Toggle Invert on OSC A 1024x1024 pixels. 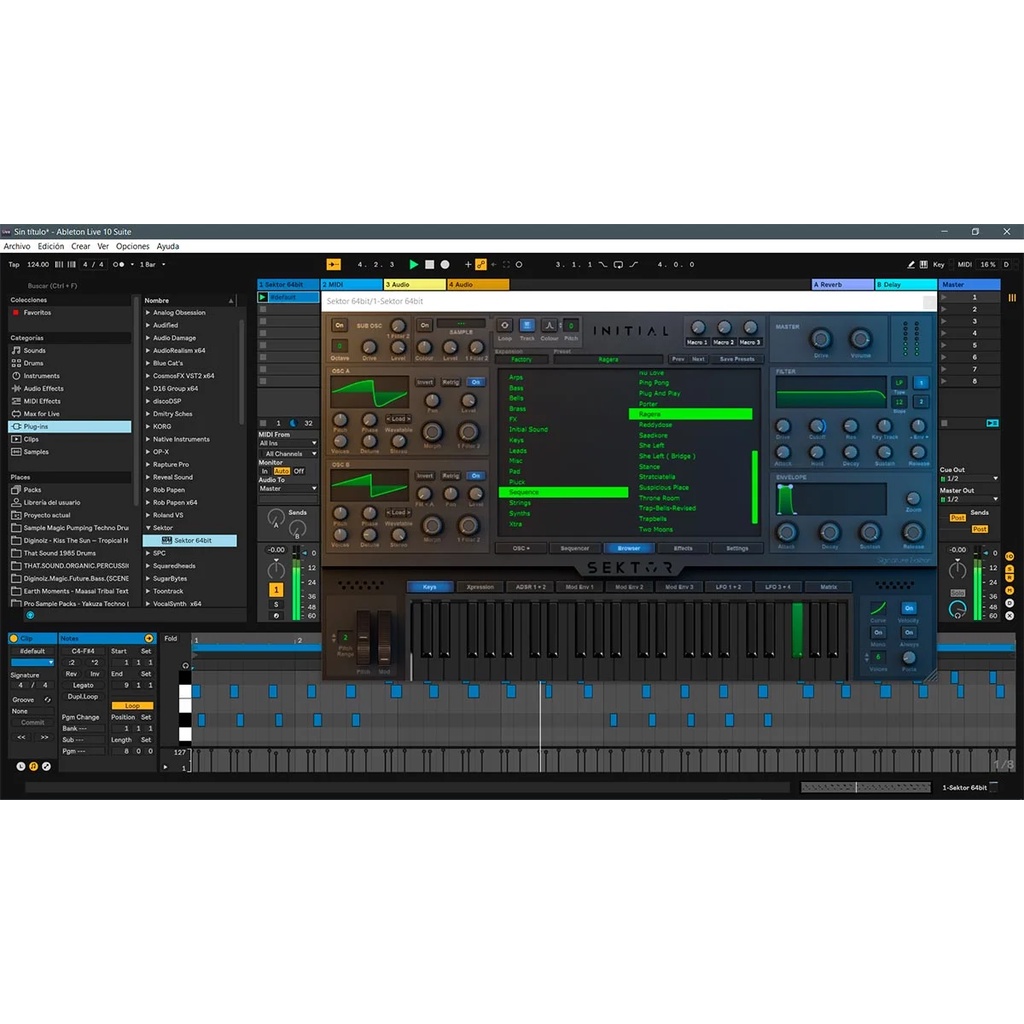click(x=425, y=383)
